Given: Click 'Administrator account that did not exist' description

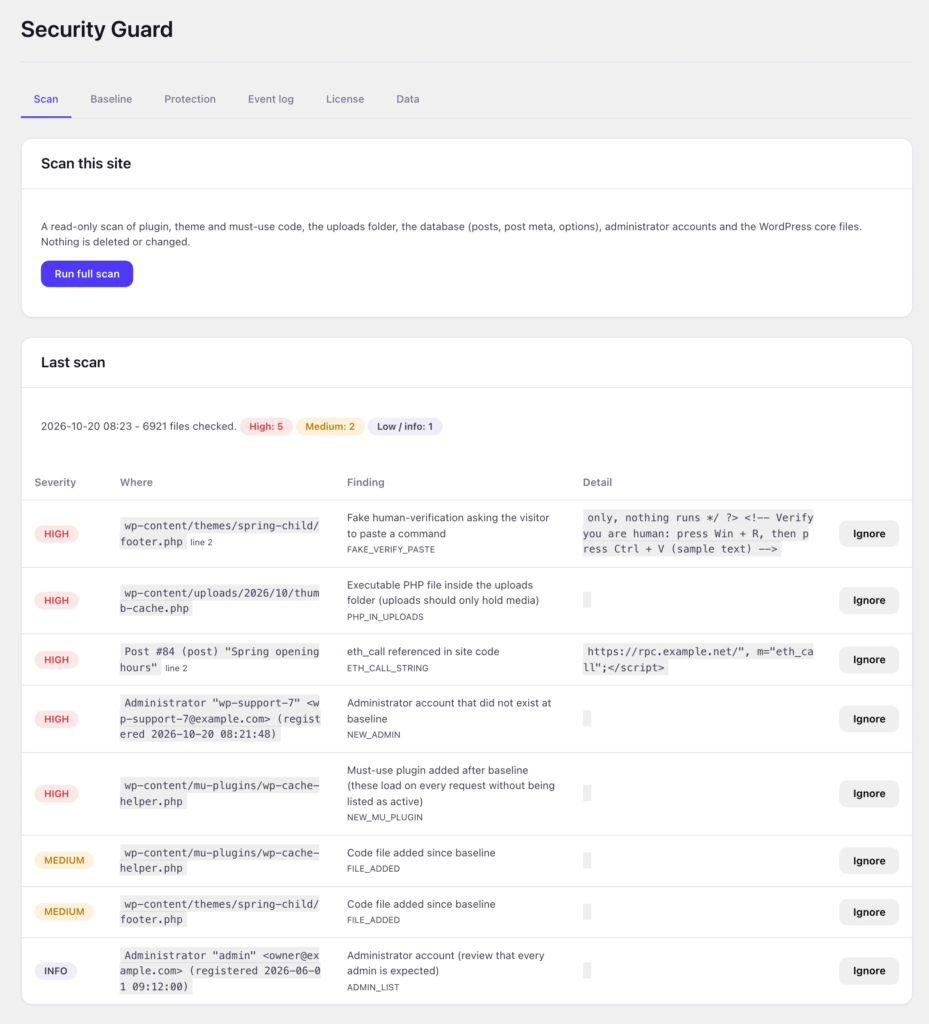Looking at the screenshot, I should point(449,711).
